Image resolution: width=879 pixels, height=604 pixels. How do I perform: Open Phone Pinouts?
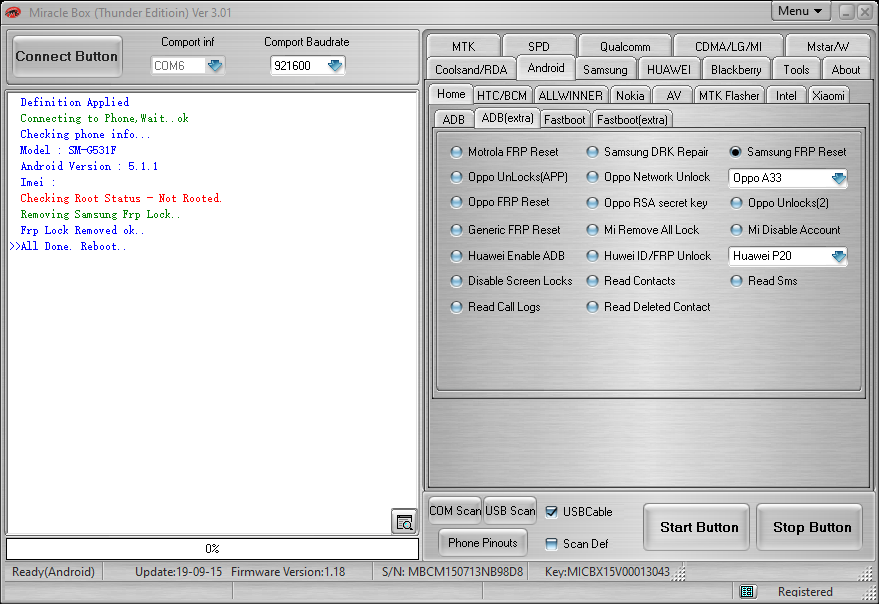(482, 542)
